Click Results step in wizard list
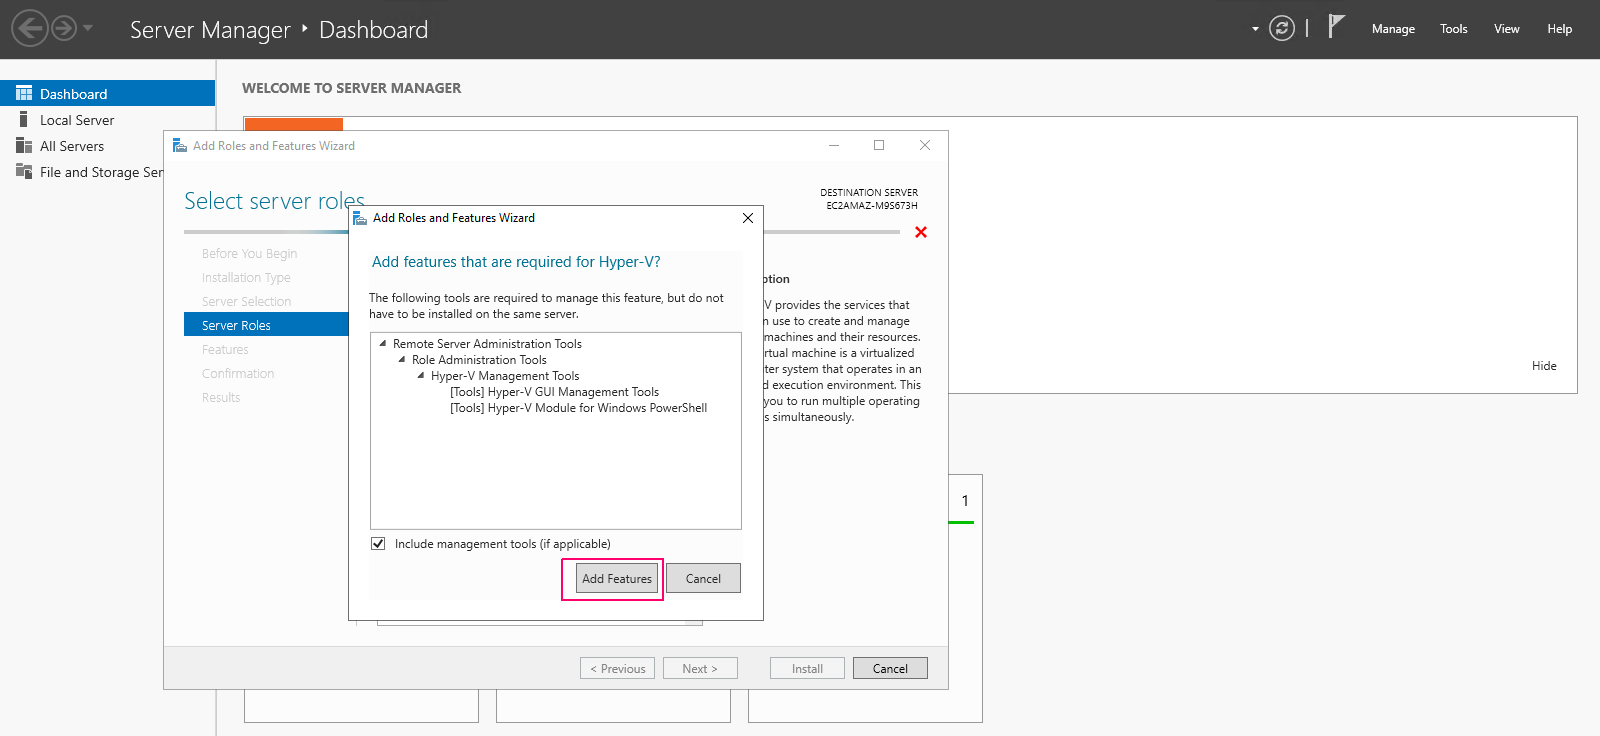Viewport: 1600px width, 736px height. 221,398
